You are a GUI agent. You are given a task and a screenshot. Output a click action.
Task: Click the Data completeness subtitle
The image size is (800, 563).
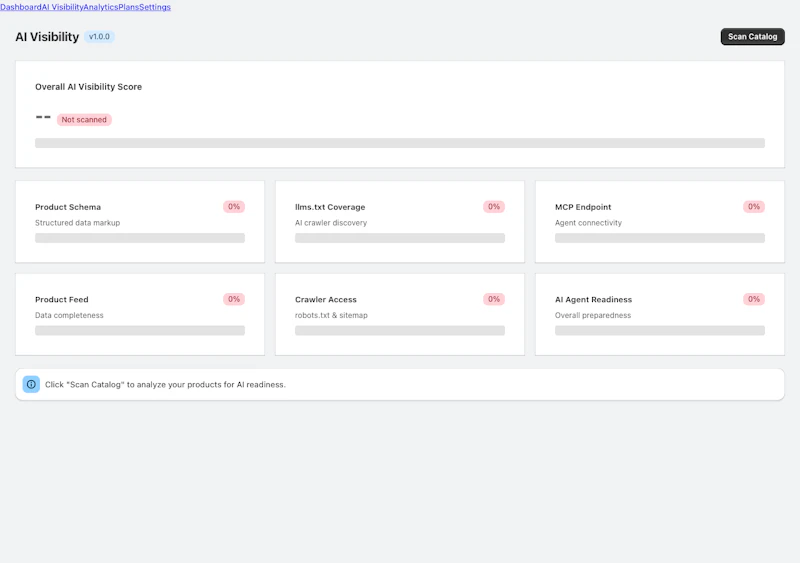coord(69,315)
